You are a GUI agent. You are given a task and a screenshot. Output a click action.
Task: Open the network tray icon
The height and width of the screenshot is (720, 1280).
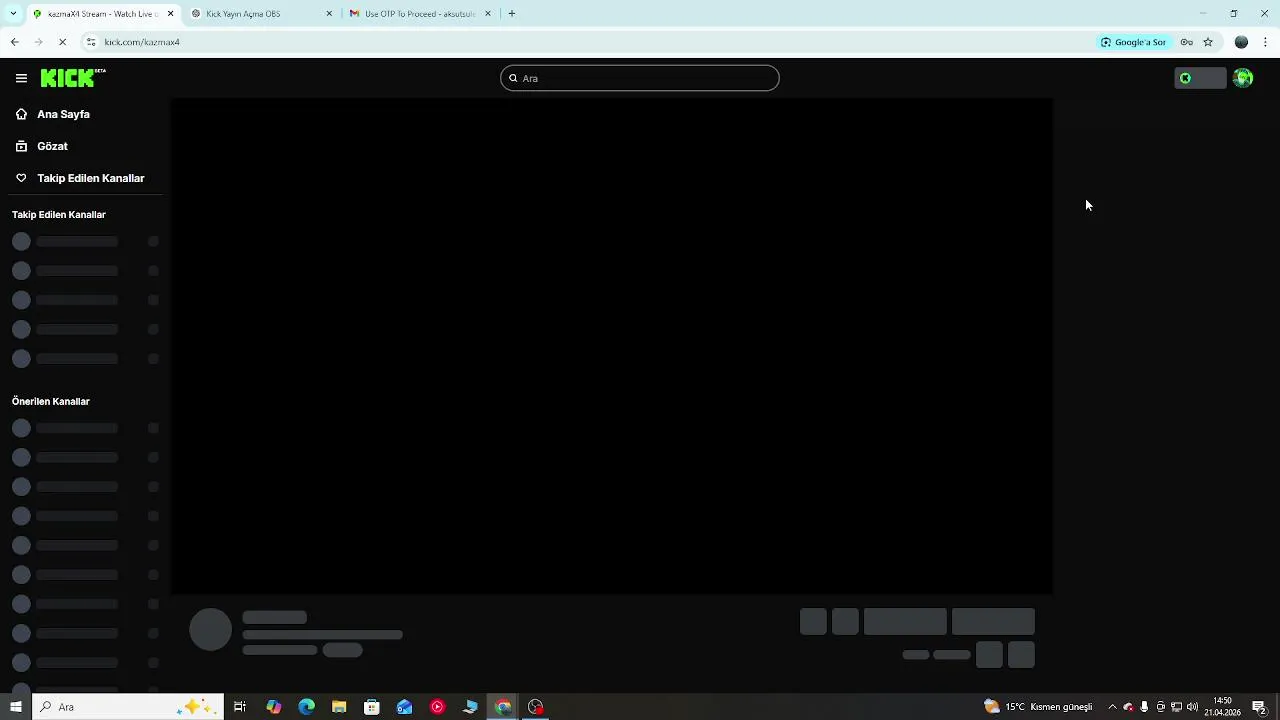point(1176,707)
